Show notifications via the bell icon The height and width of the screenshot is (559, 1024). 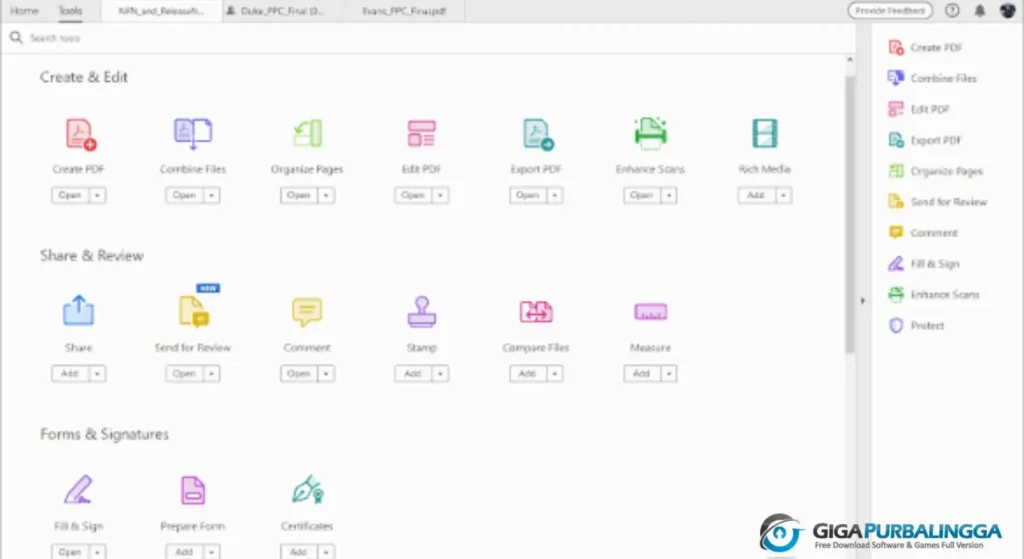coord(980,10)
